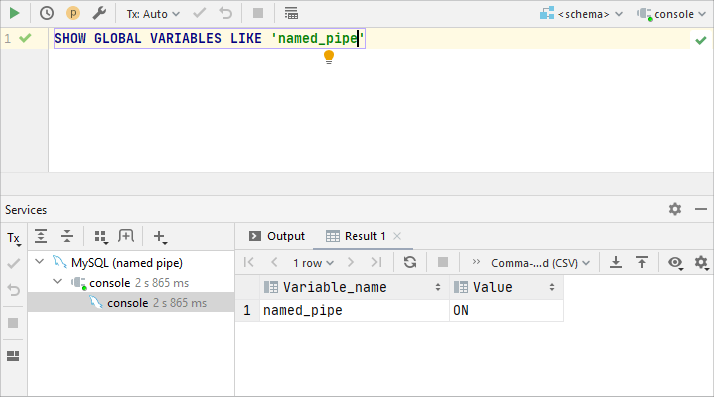714x397 pixels.
Task: Go to first page of results
Action: coord(249,262)
